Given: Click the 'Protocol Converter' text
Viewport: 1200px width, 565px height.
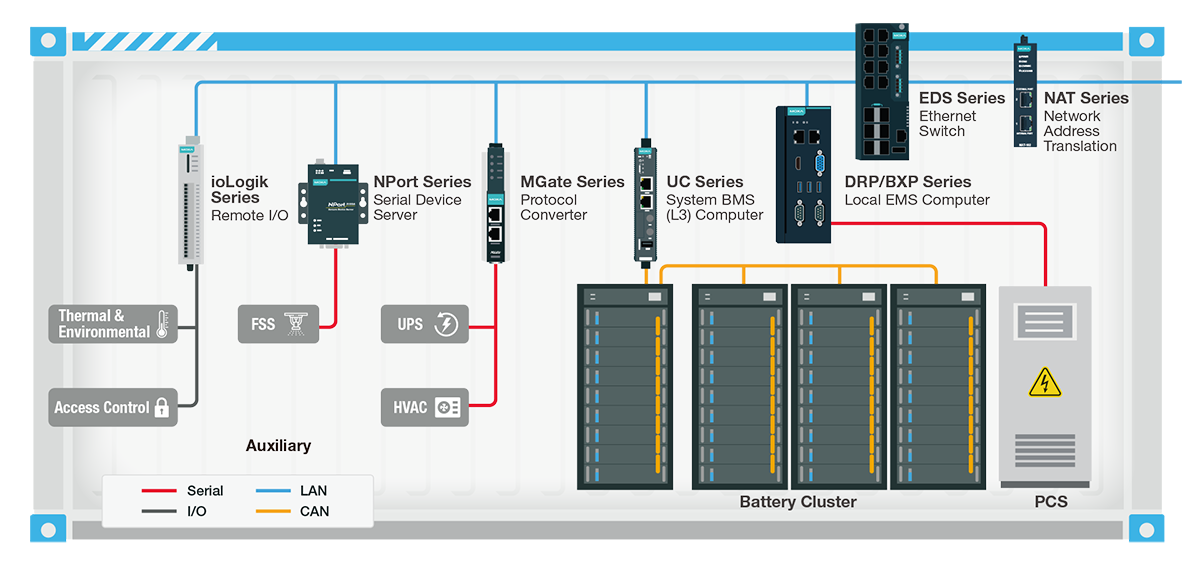Looking at the screenshot, I should (x=554, y=207).
